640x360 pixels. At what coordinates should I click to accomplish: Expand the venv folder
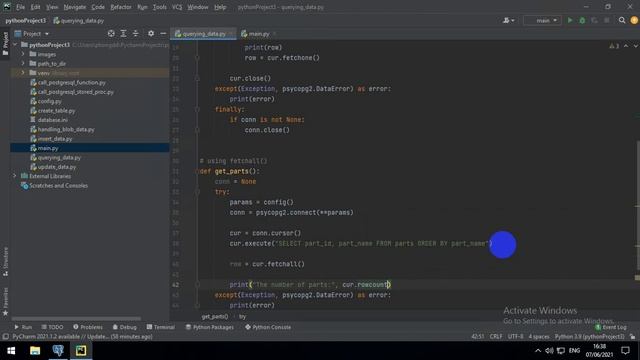tap(23, 73)
